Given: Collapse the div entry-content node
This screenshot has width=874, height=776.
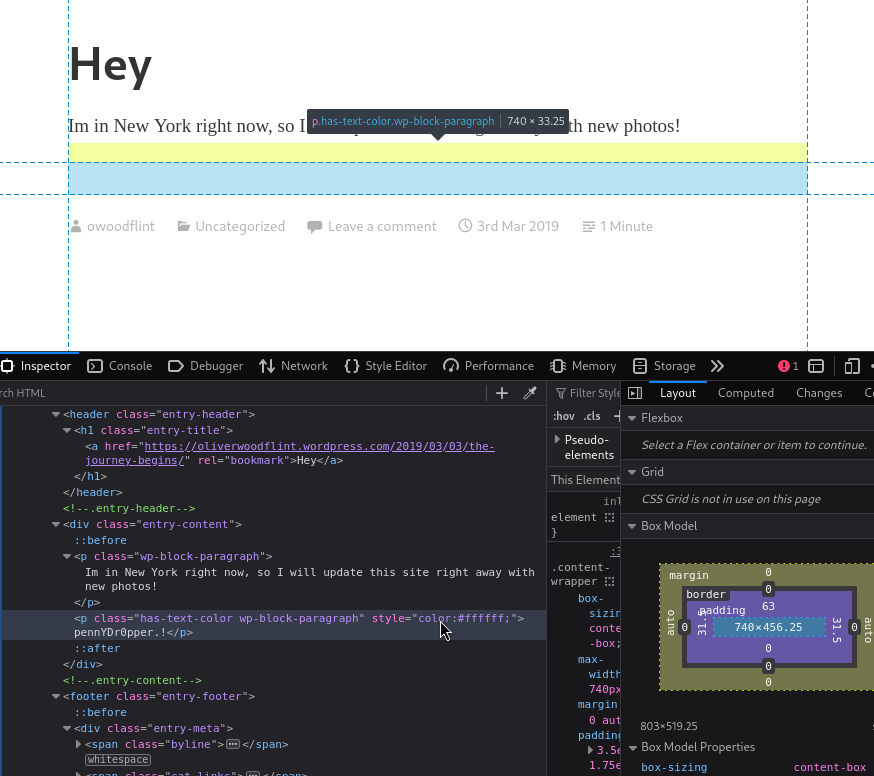Looking at the screenshot, I should pos(56,524).
